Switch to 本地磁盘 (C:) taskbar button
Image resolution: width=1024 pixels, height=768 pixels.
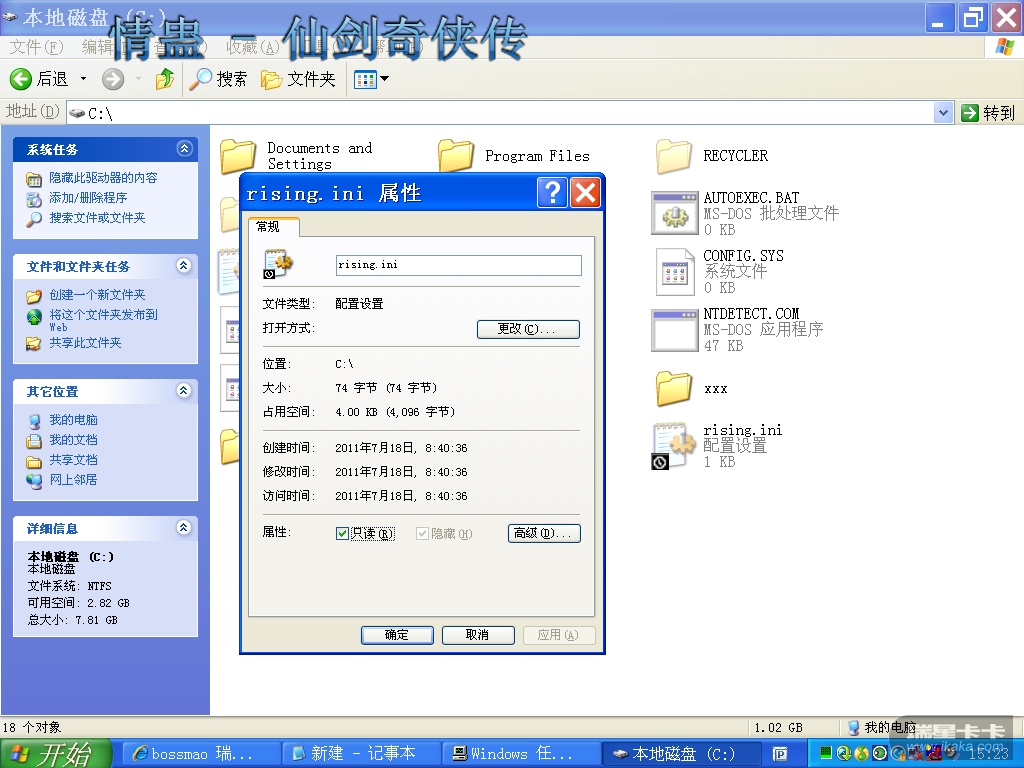680,754
